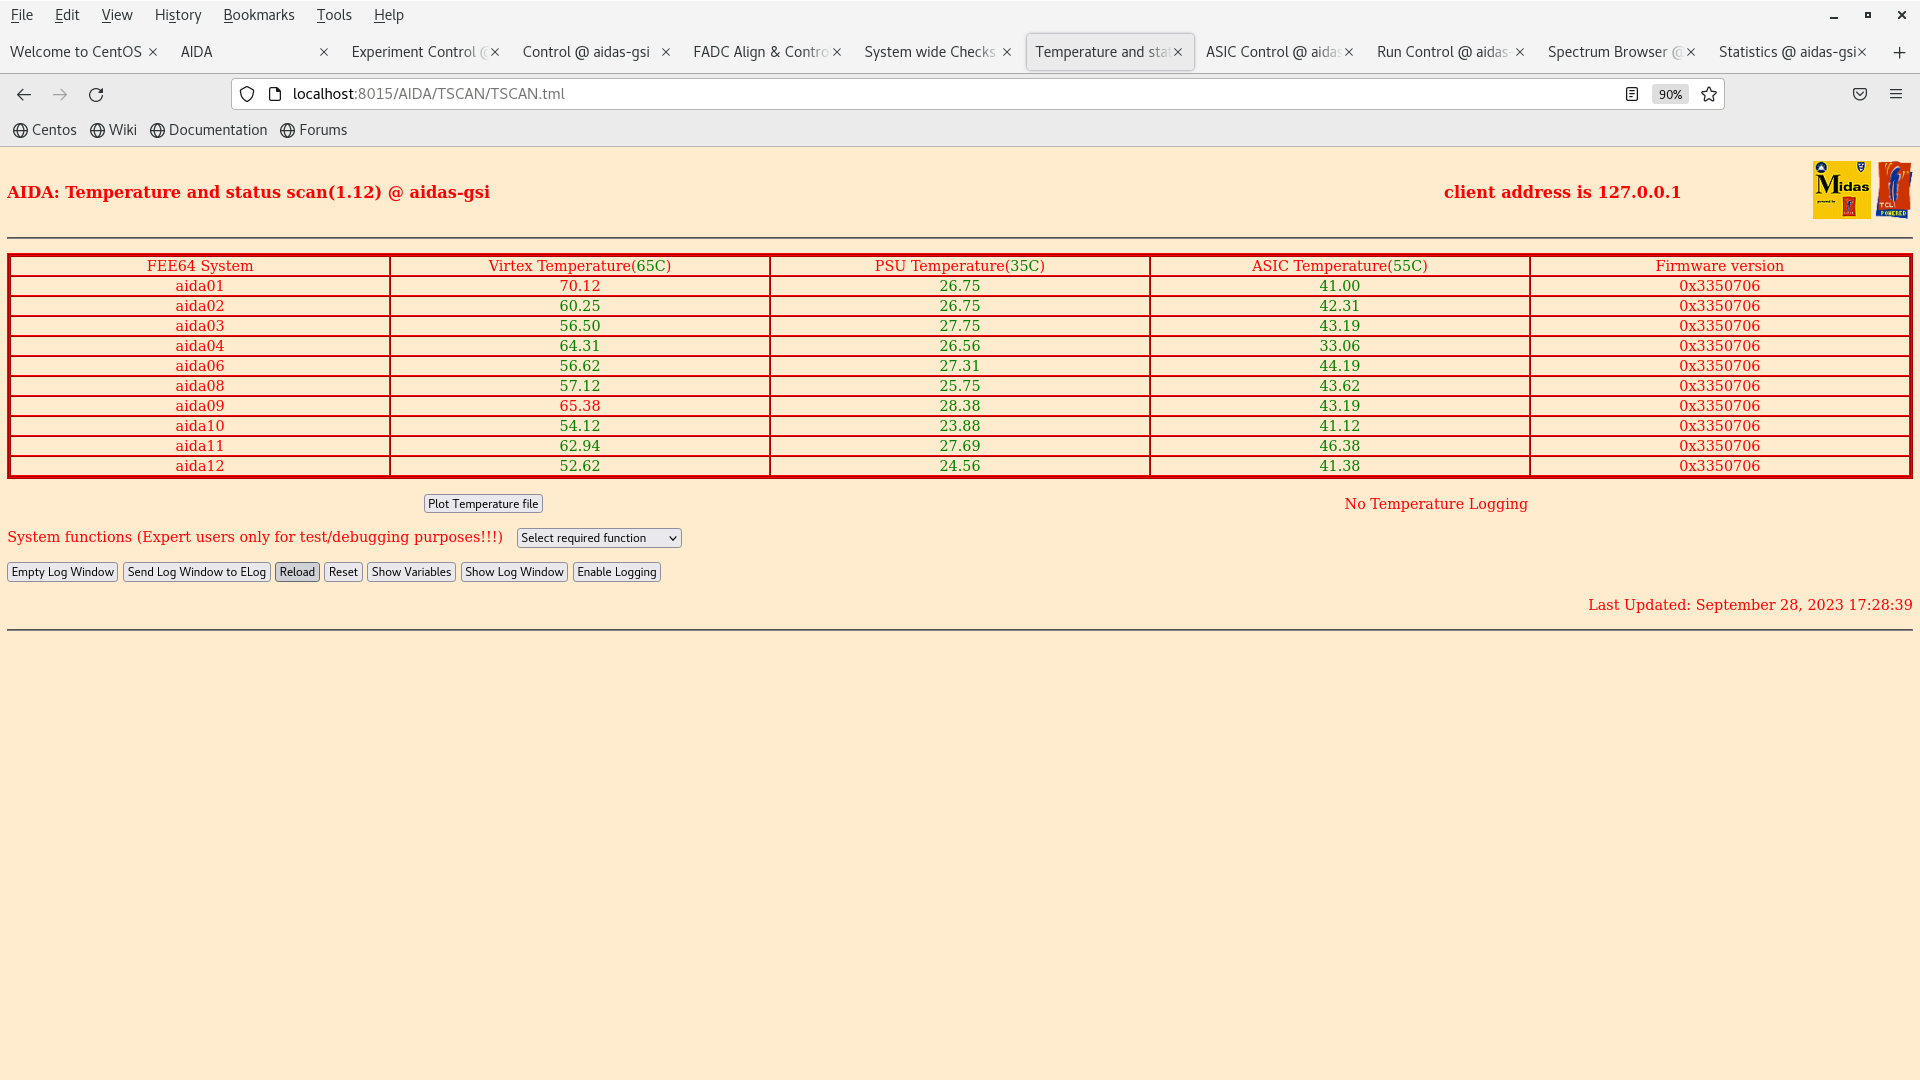This screenshot has width=1920, height=1080.
Task: Bookmark page with the star icon
Action: click(x=1709, y=94)
